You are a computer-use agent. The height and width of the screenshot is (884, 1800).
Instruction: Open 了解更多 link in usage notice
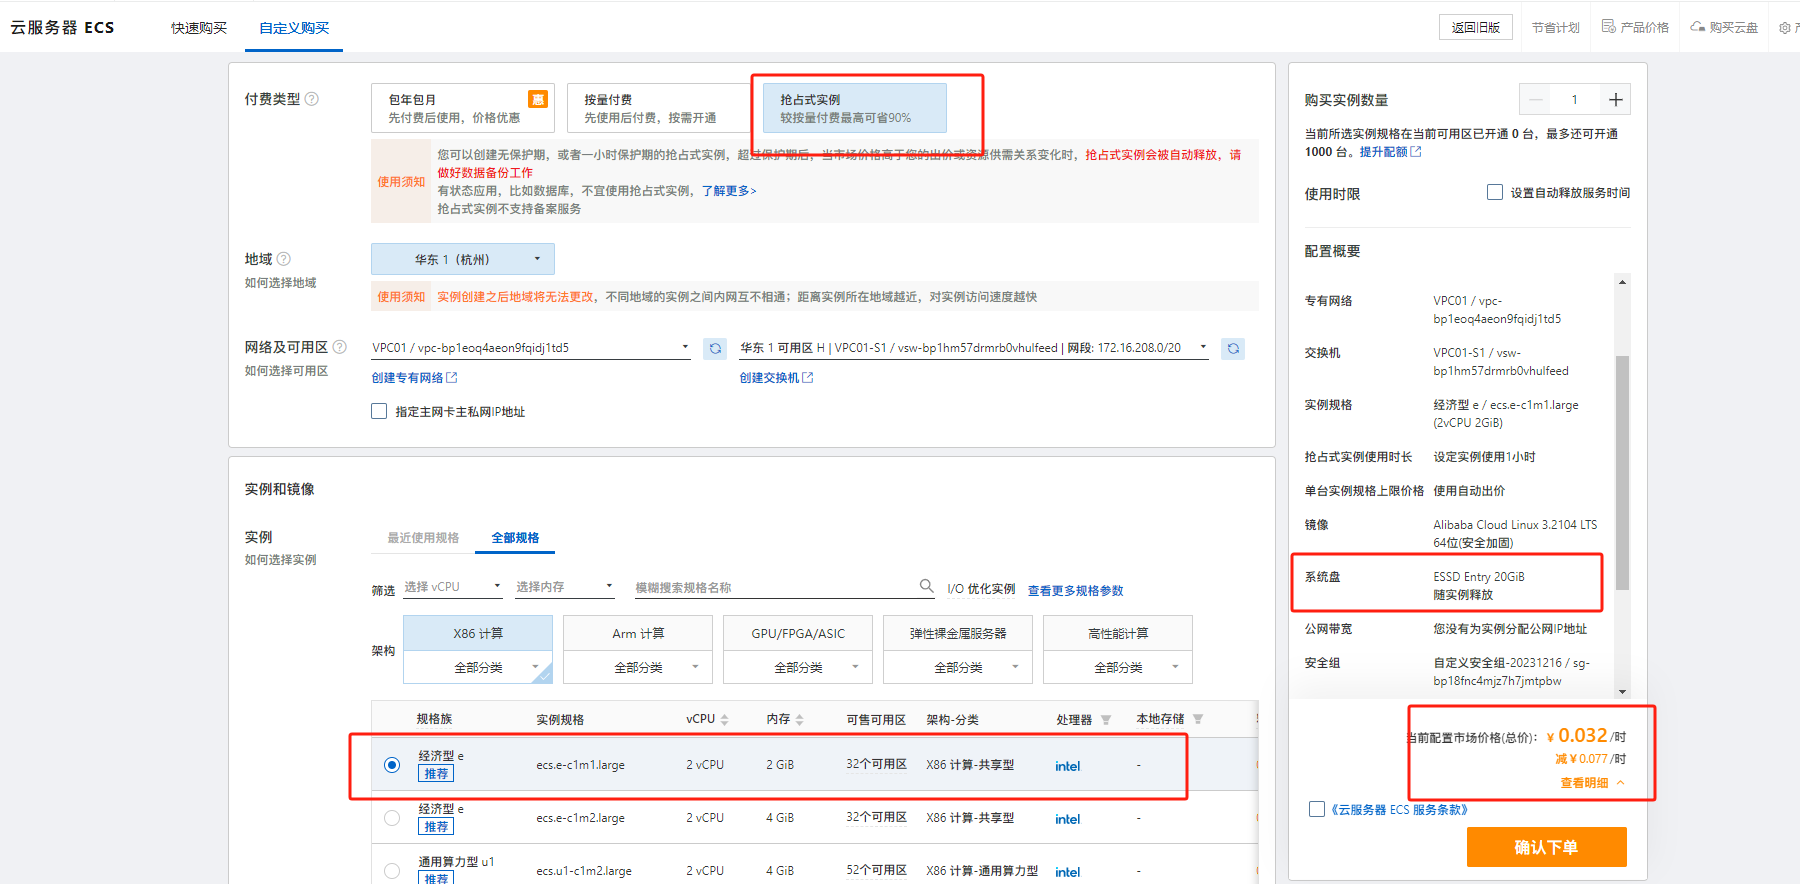click(x=729, y=191)
